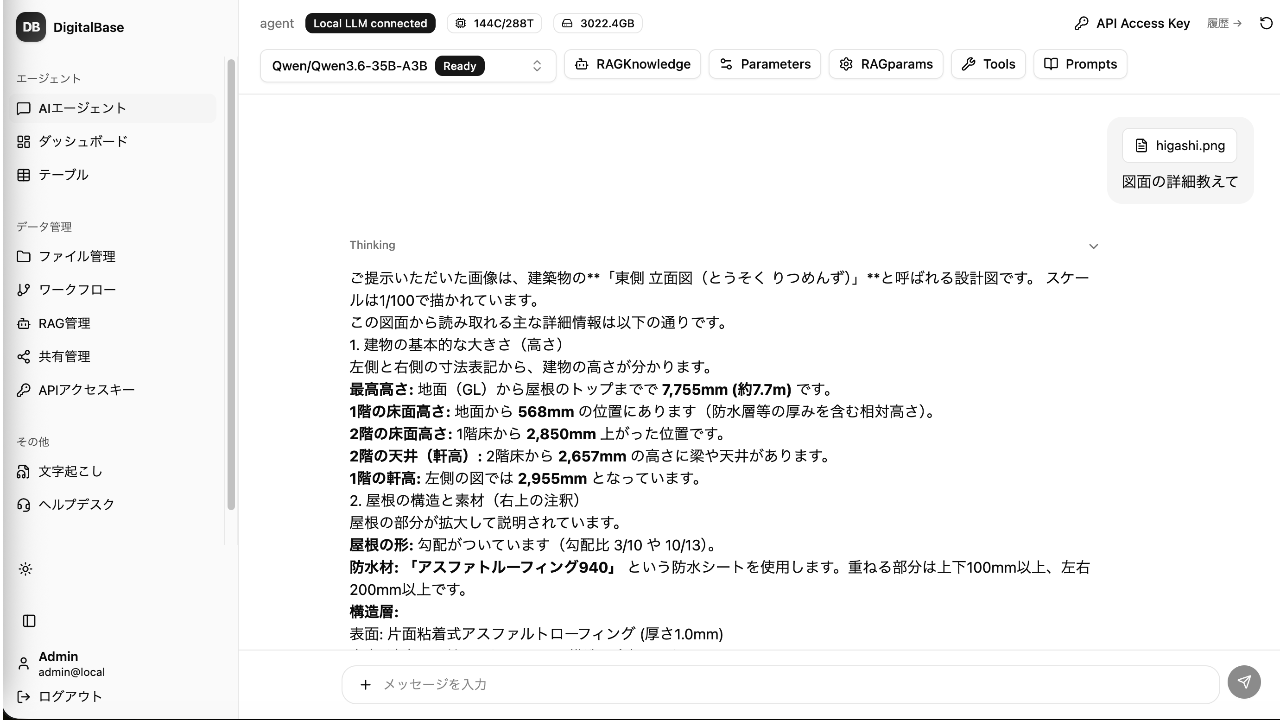The height and width of the screenshot is (720, 1280).
Task: Open the Qwen3.6-35B-A3B model dropdown
Action: pyautogui.click(x=408, y=66)
